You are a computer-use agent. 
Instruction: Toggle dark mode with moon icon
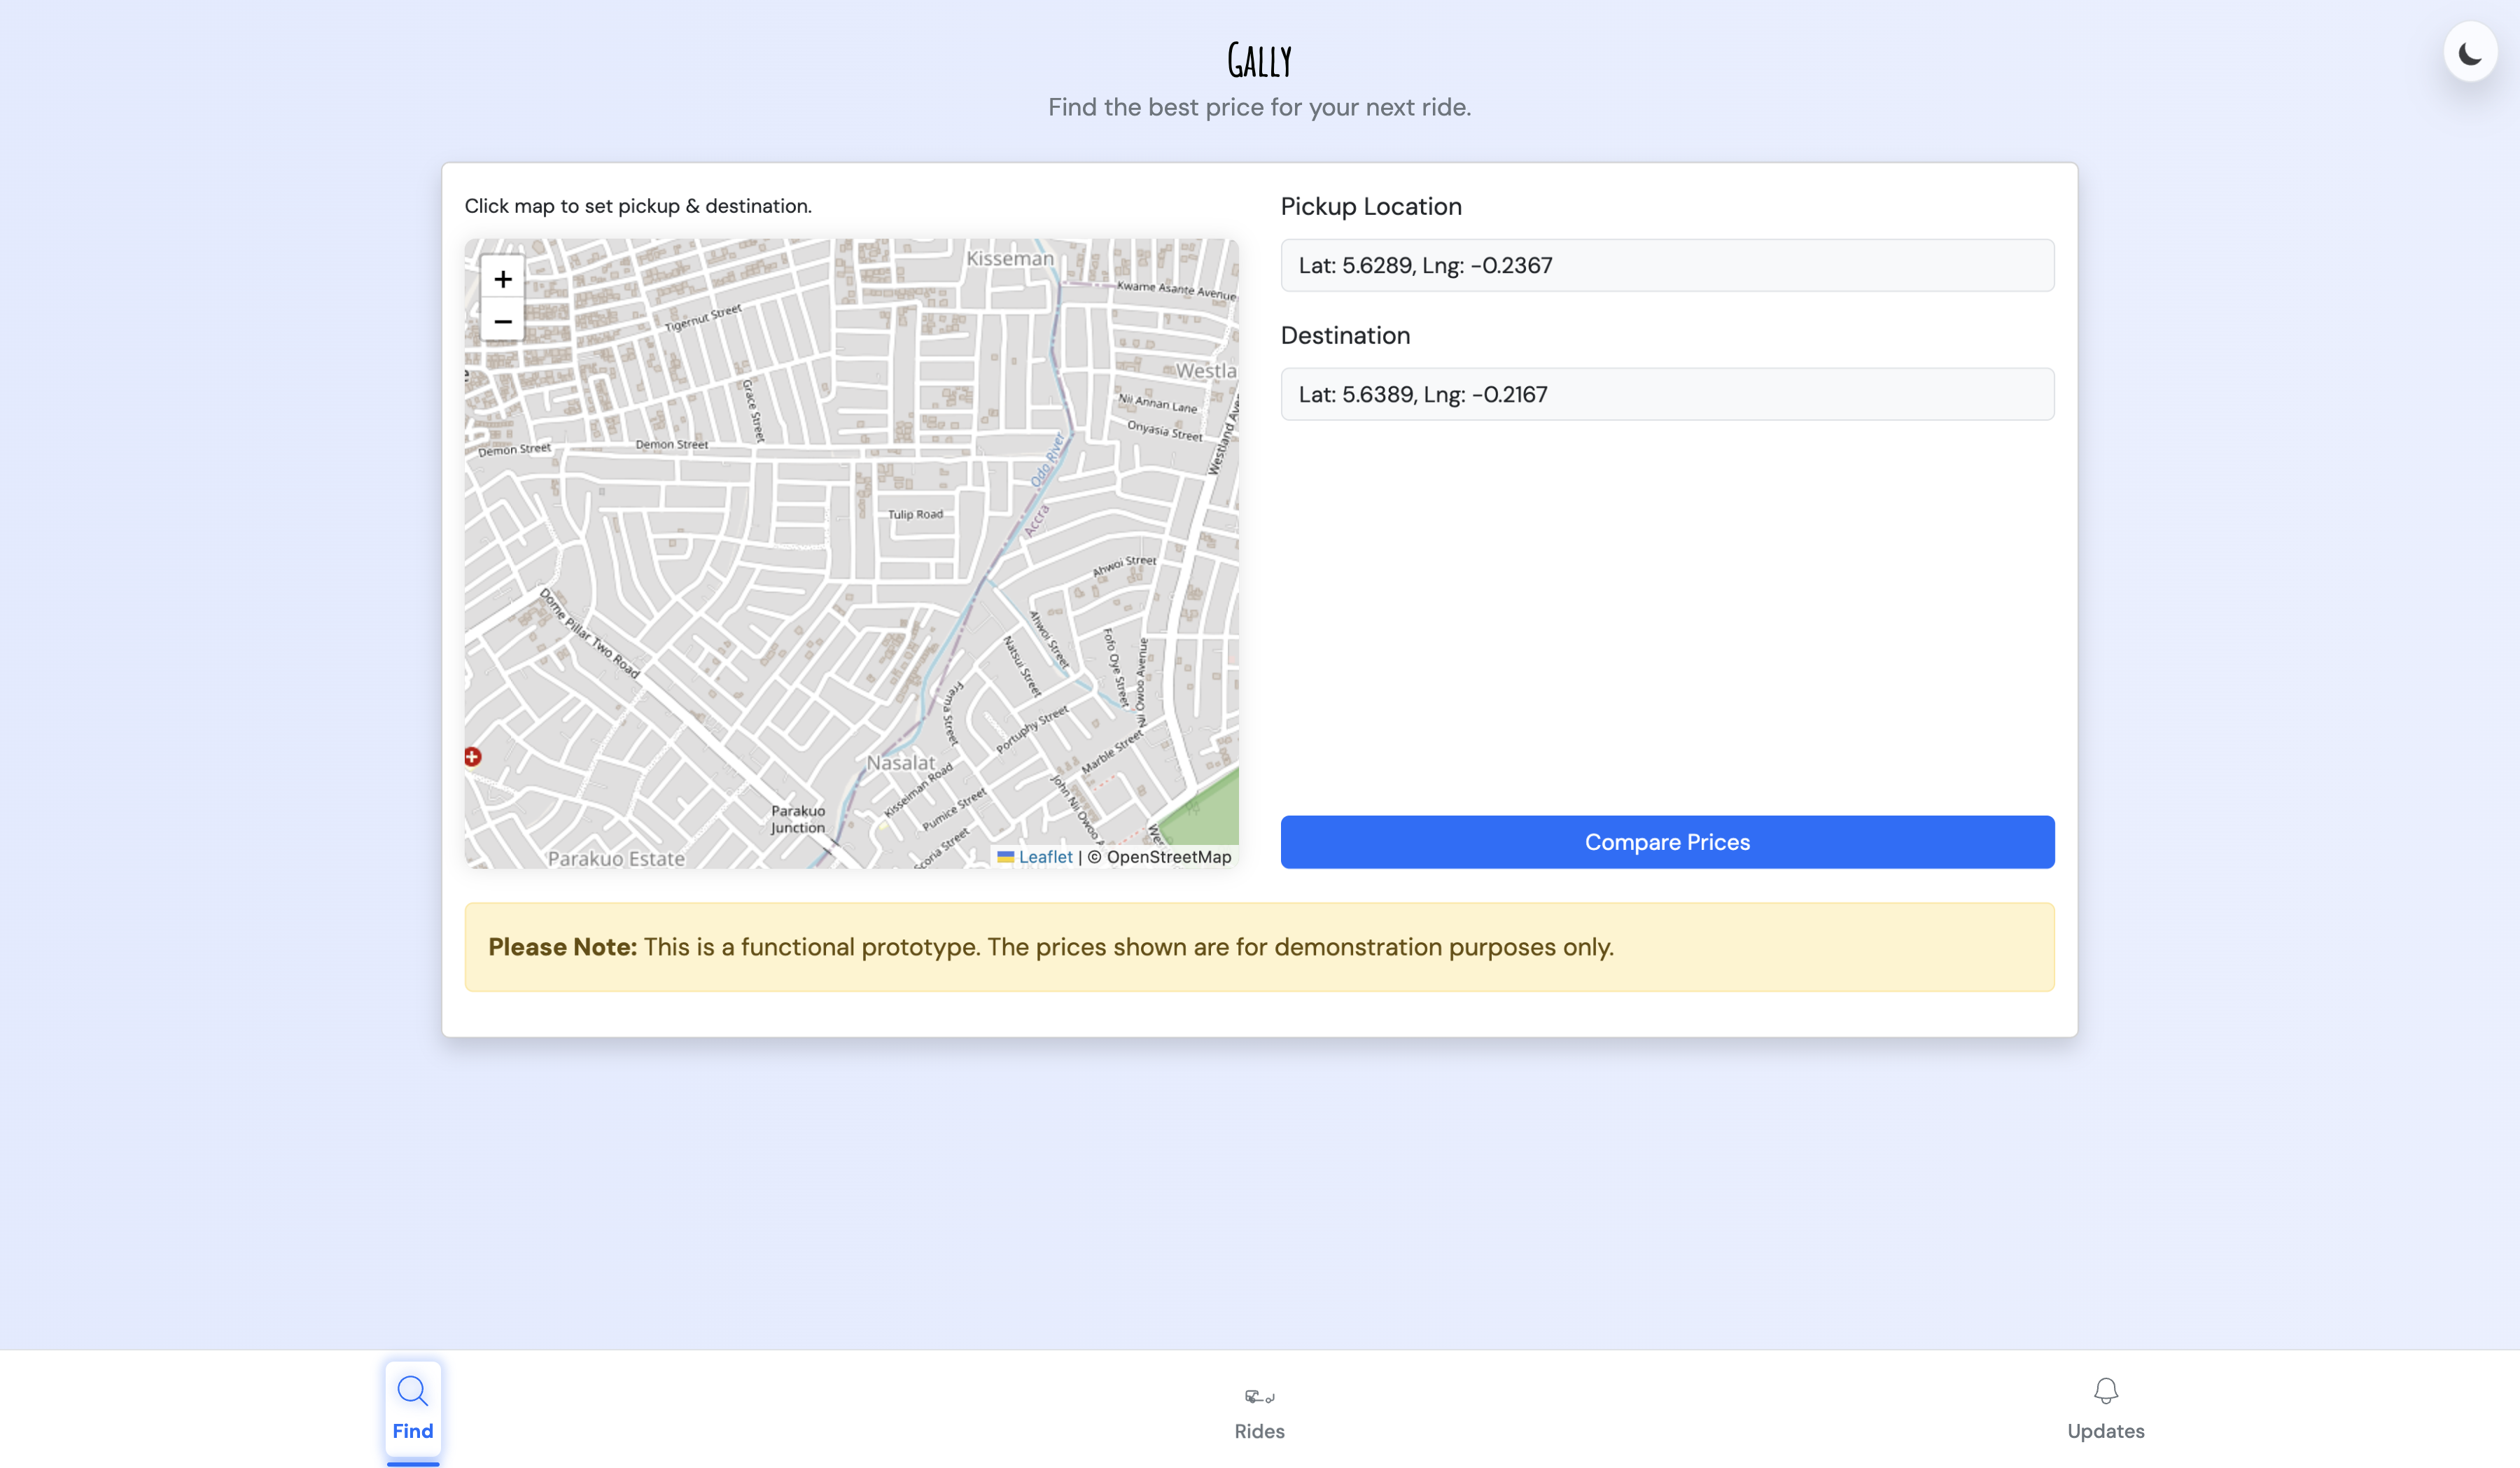pos(2469,53)
